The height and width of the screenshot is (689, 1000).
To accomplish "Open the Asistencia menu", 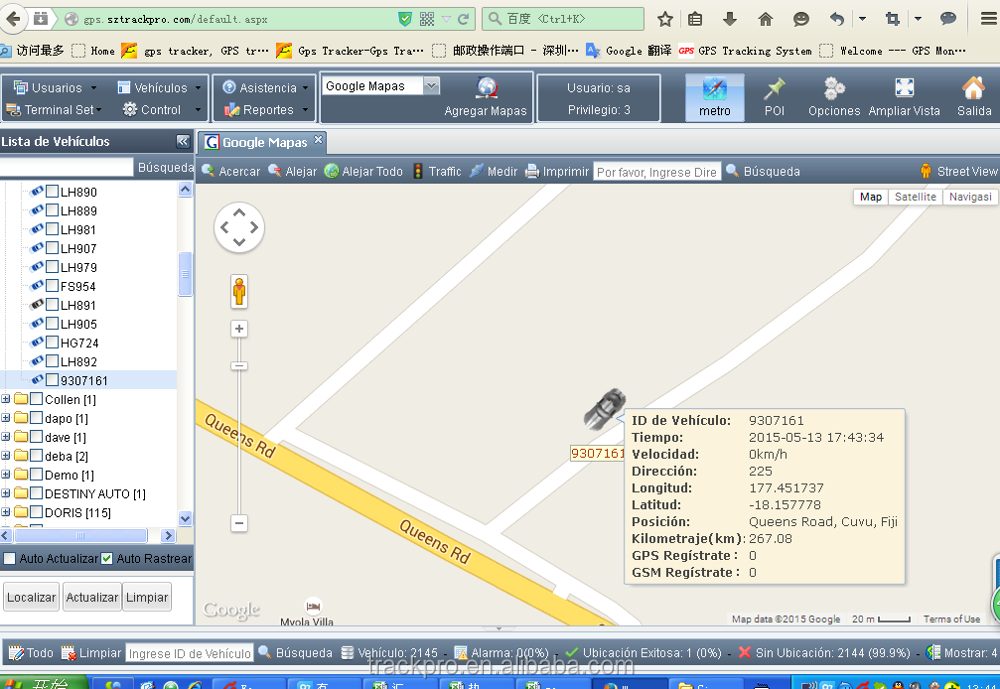I will click(x=266, y=87).
